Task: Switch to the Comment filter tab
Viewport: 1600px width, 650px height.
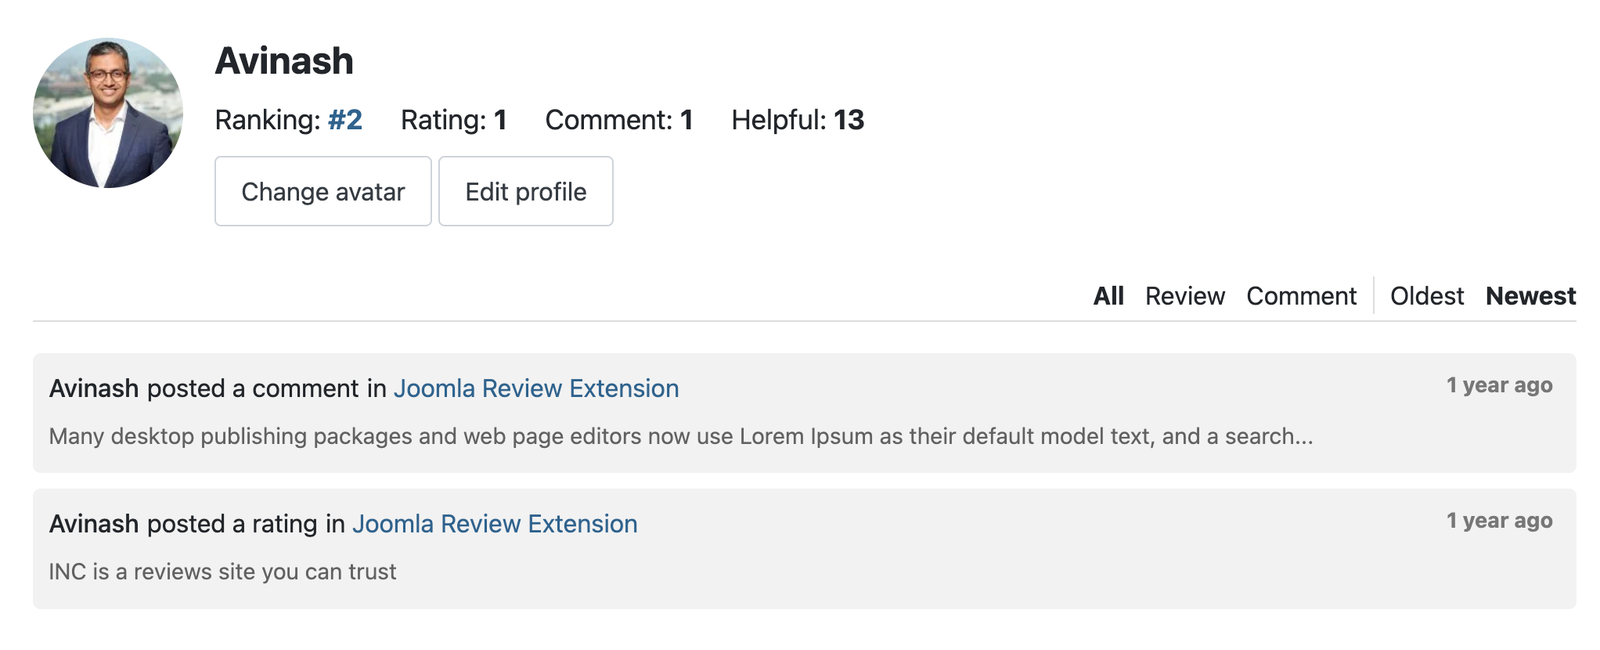Action: (1301, 296)
